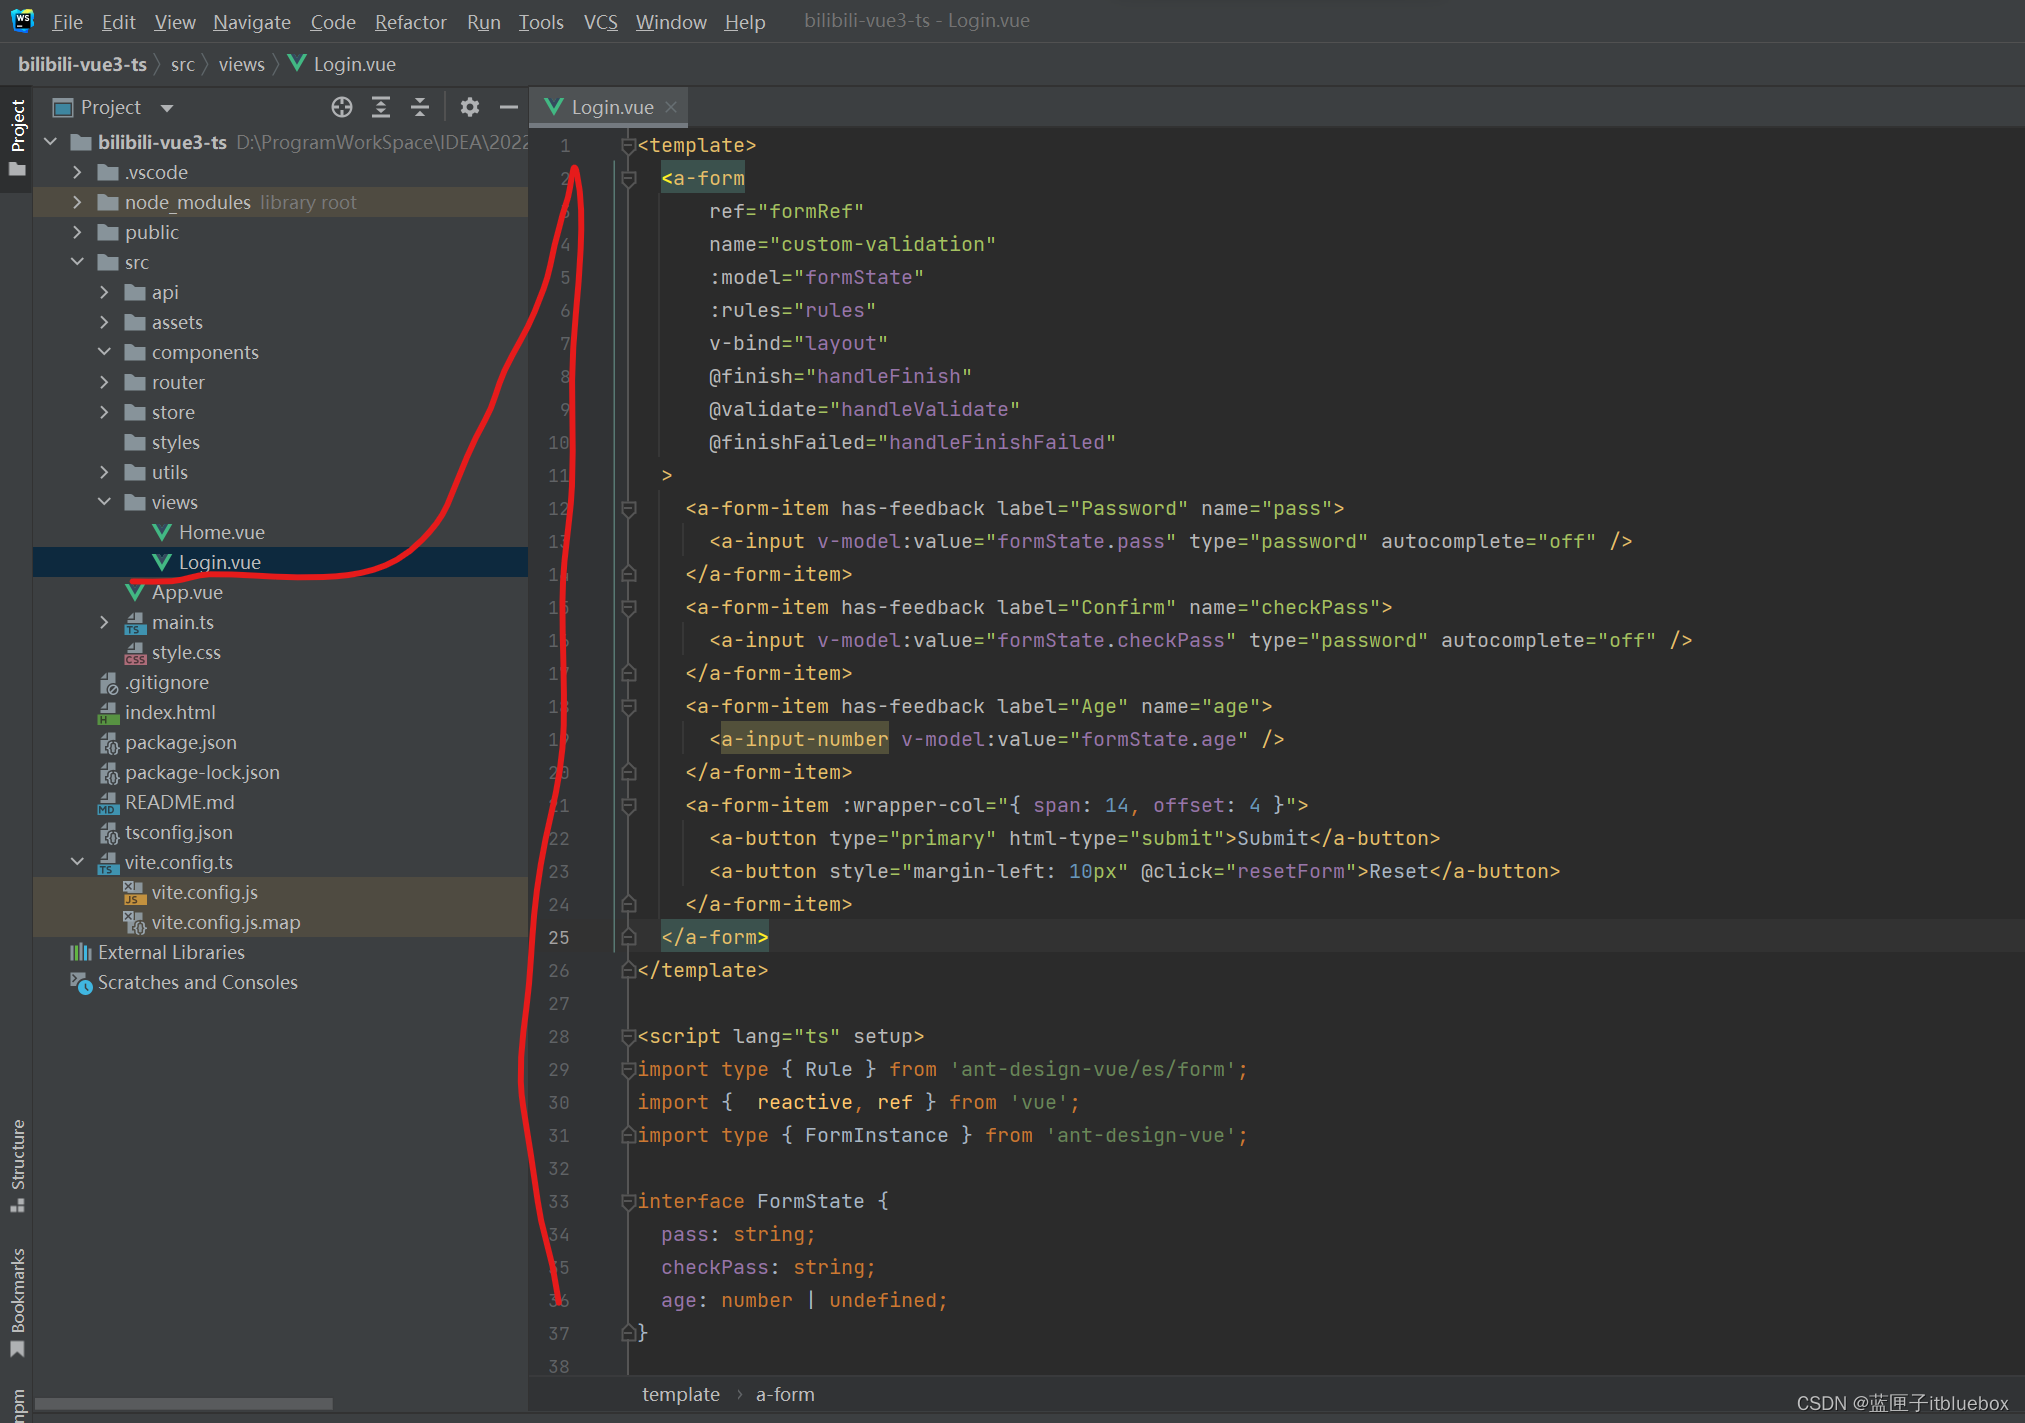Click the collapse all icon in Project panel

point(419,106)
